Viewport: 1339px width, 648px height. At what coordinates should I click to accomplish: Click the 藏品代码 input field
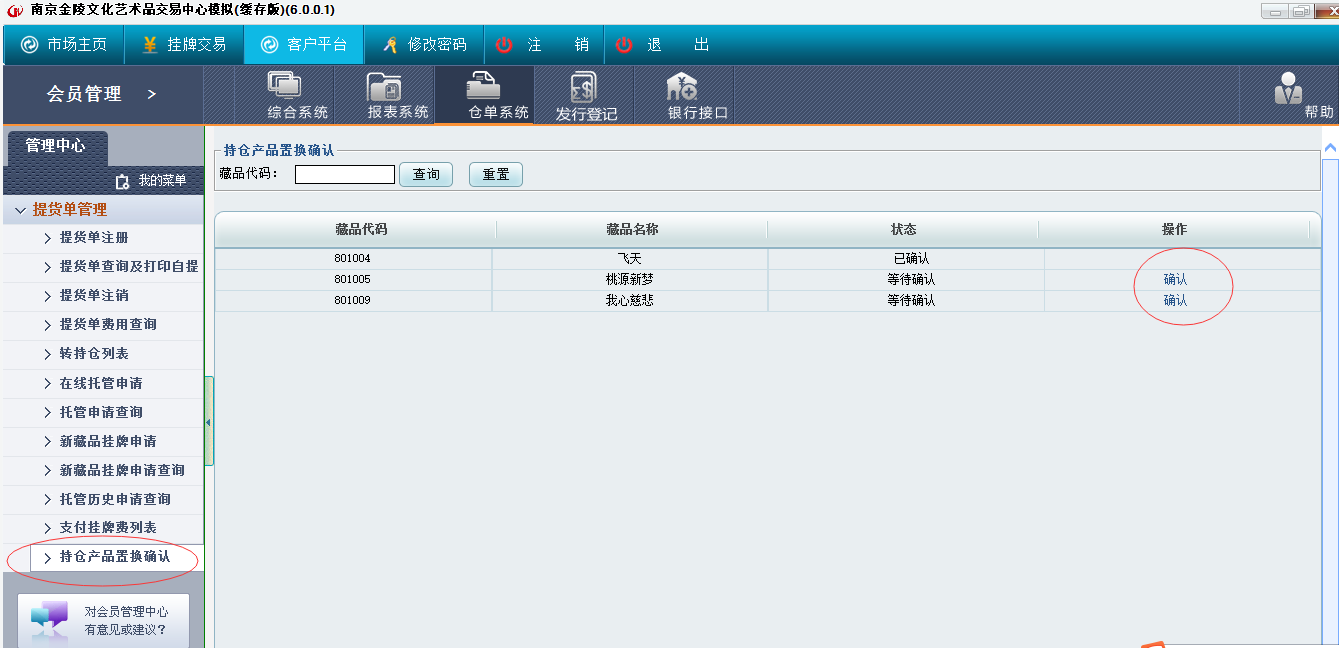345,175
